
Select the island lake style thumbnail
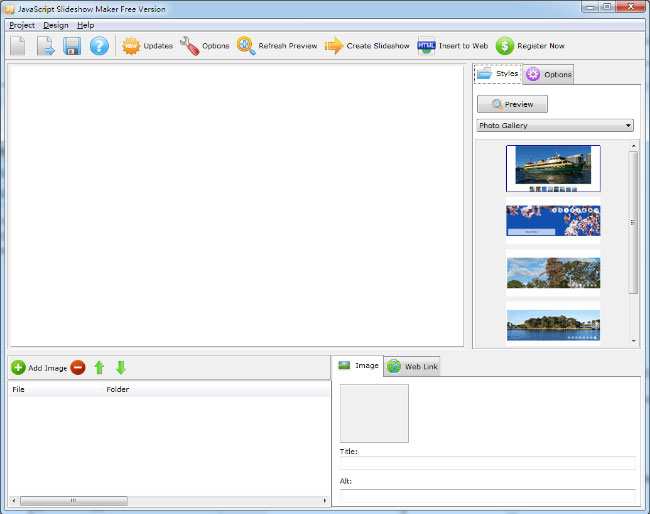(553, 325)
